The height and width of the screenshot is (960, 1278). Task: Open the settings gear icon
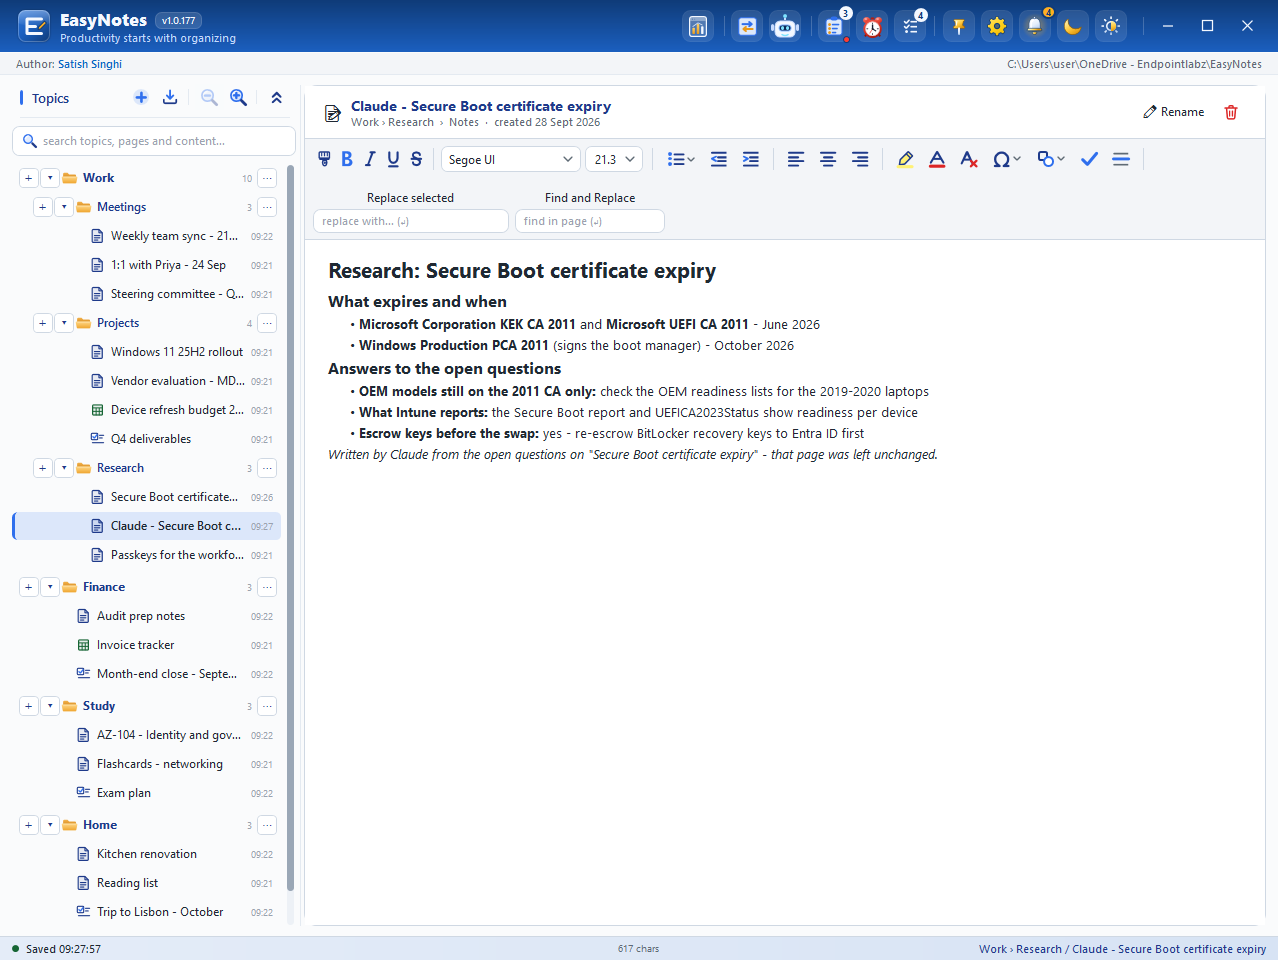tap(997, 27)
